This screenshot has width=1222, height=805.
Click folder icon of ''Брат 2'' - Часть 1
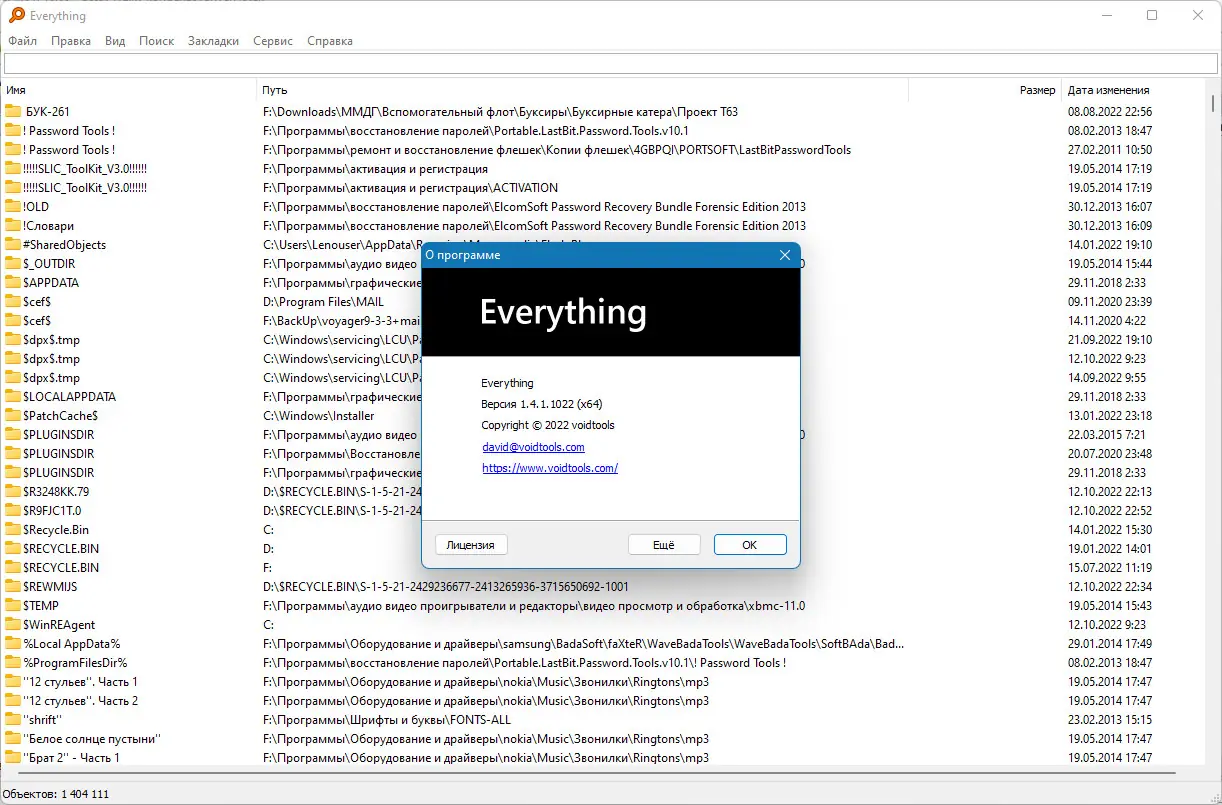point(13,758)
